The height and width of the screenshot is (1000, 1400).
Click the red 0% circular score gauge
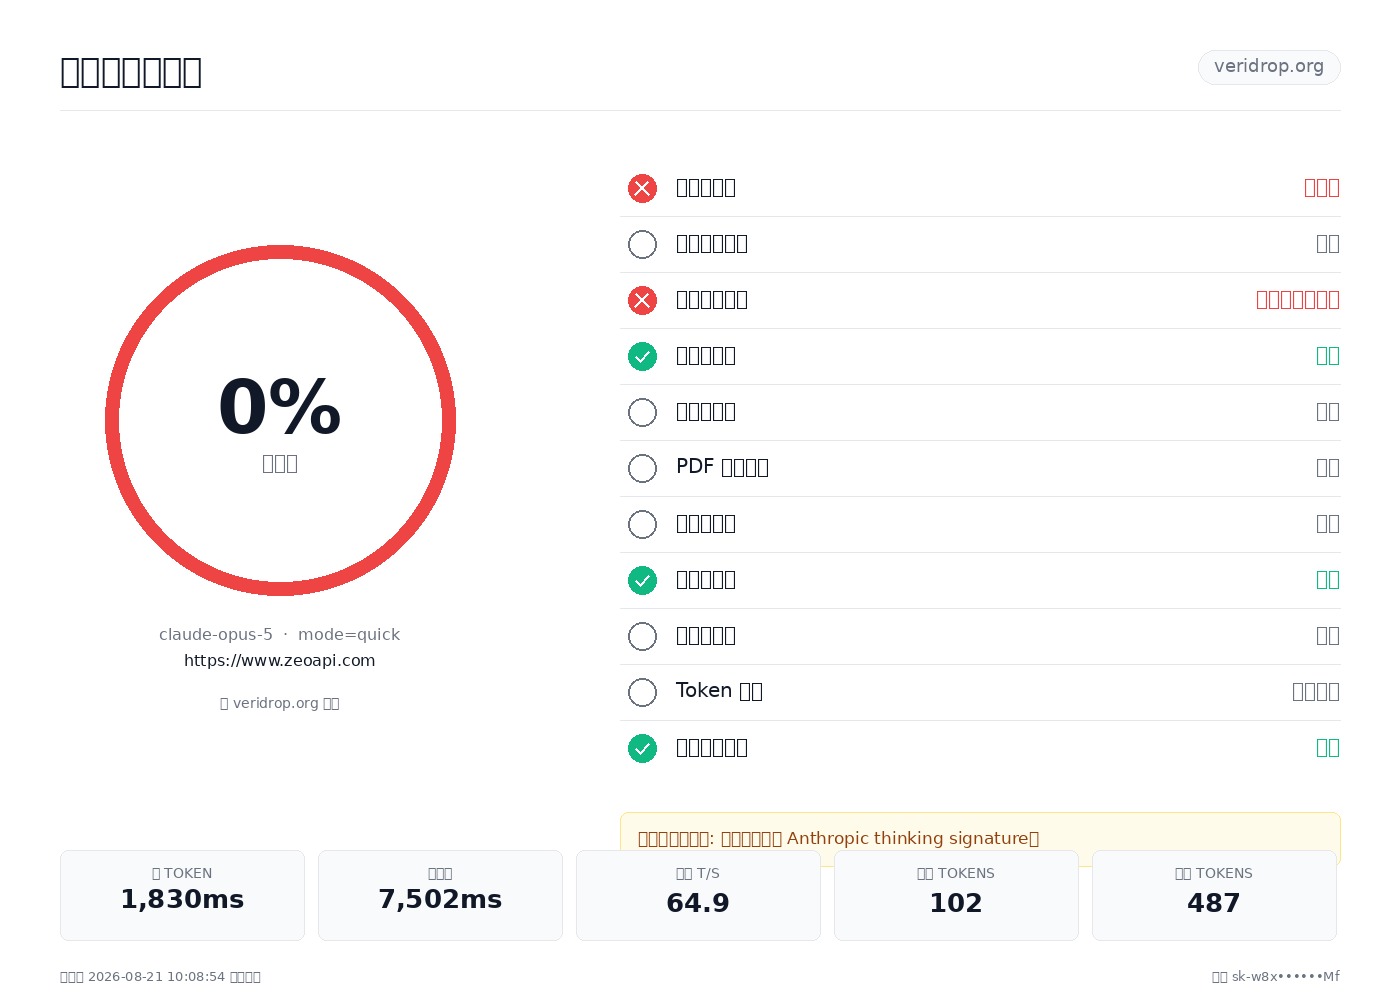[280, 420]
